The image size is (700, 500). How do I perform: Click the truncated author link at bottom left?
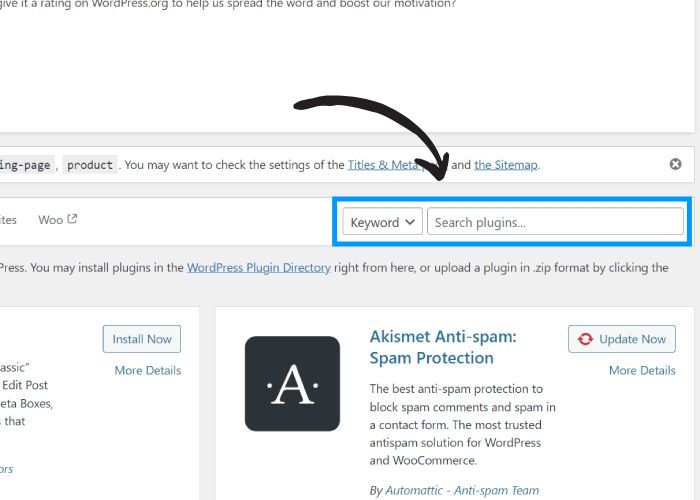click(6, 468)
